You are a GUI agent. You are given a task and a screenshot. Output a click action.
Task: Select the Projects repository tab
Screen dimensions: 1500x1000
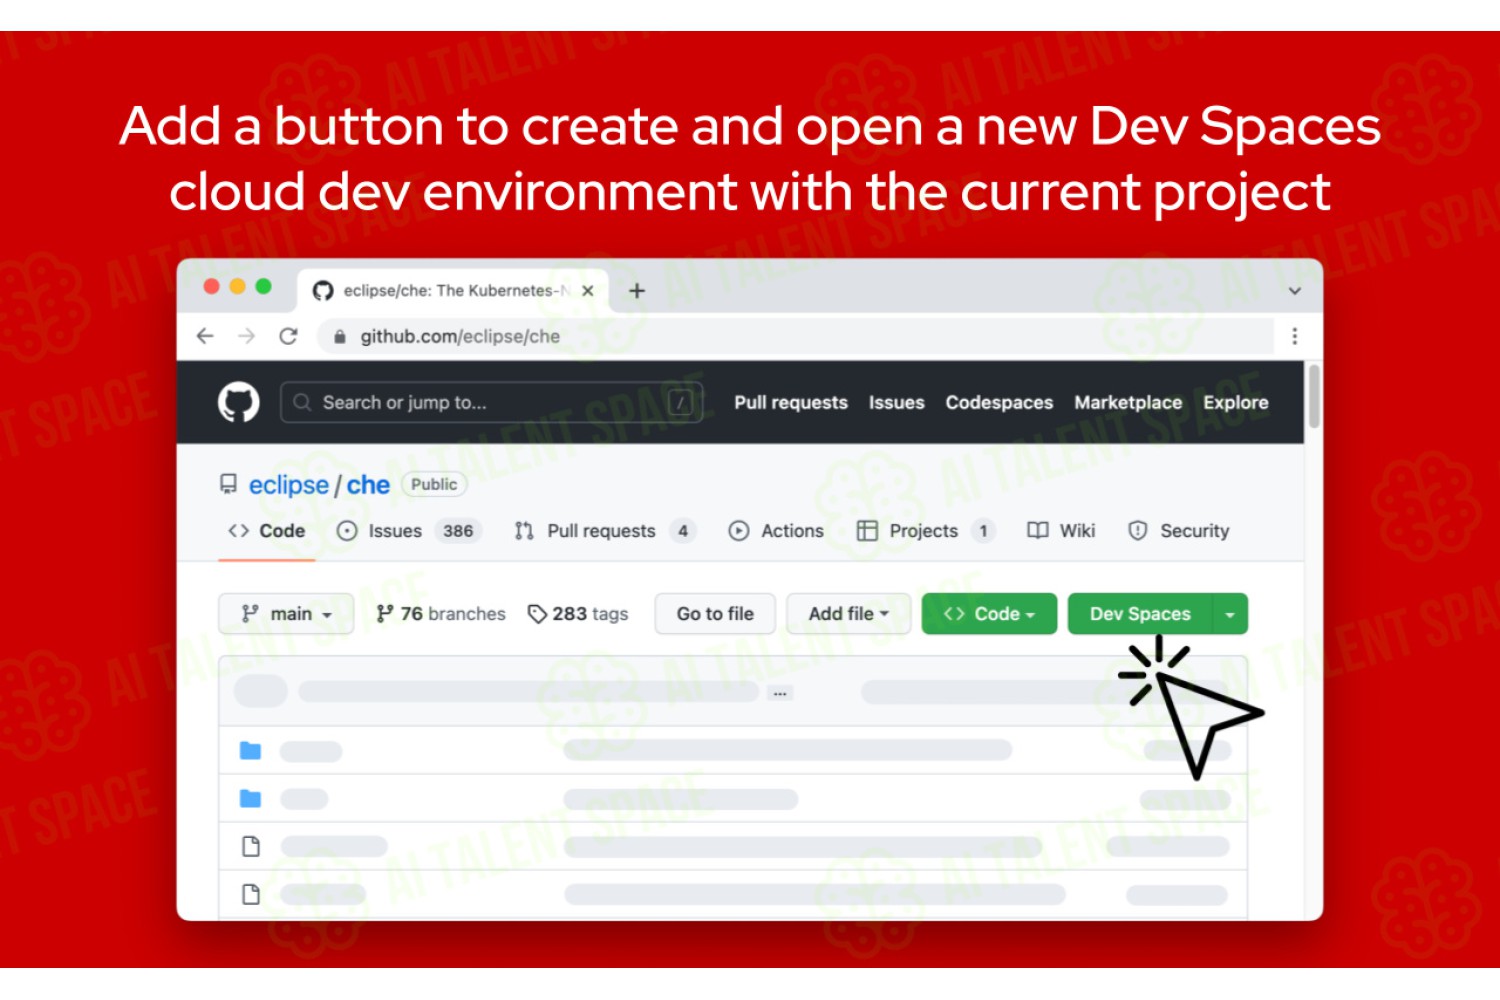click(x=926, y=531)
